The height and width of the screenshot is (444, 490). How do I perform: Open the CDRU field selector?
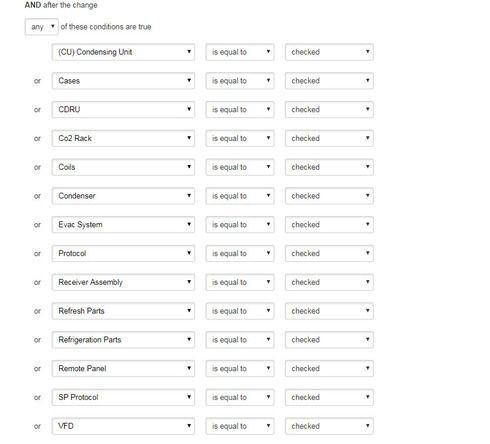(123, 110)
